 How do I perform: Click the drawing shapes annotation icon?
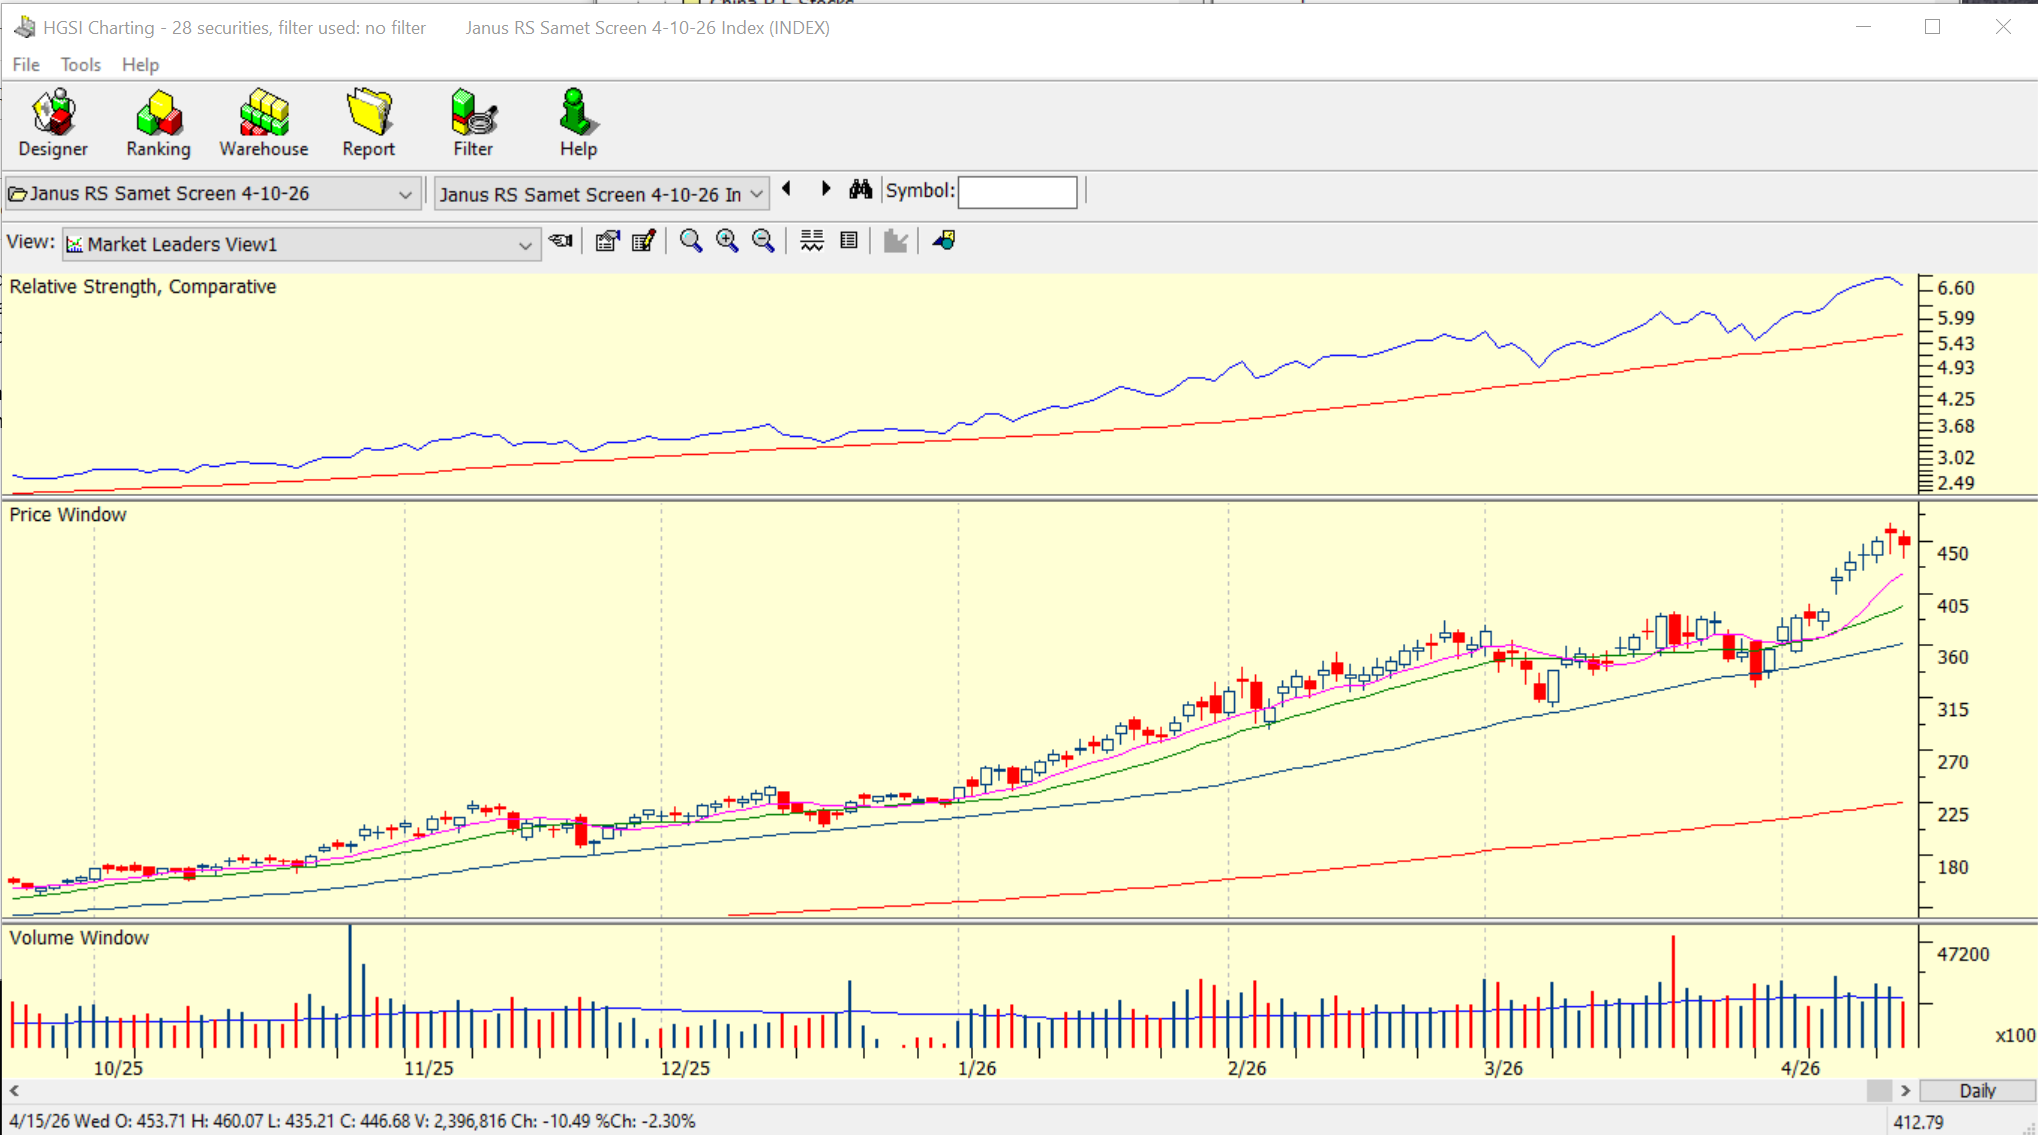pos(943,241)
